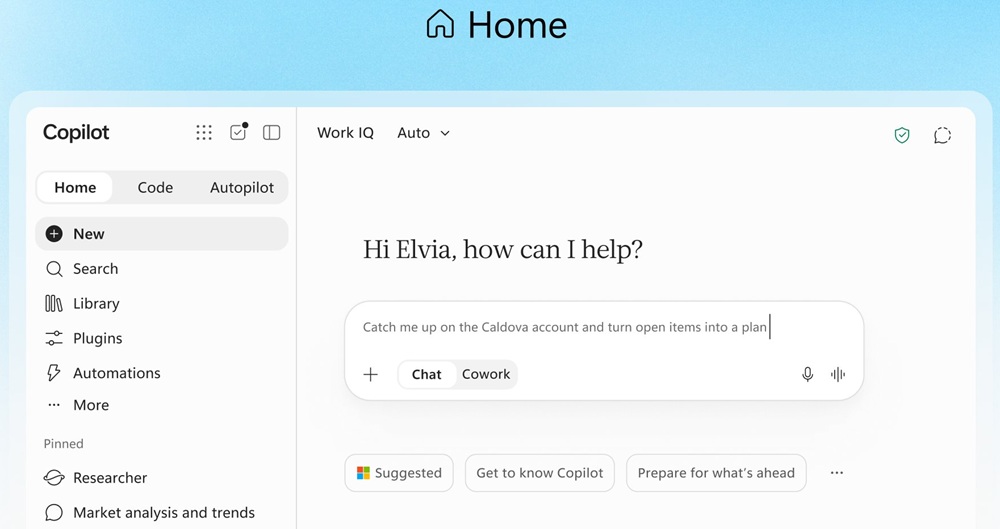Focus the prompt text input field

pyautogui.click(x=603, y=327)
